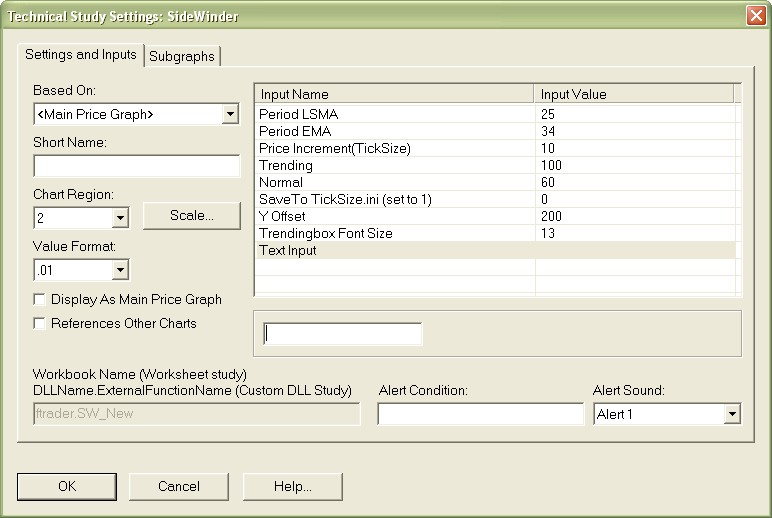772x518 pixels.
Task: Click the Cancel button
Action: click(x=179, y=486)
